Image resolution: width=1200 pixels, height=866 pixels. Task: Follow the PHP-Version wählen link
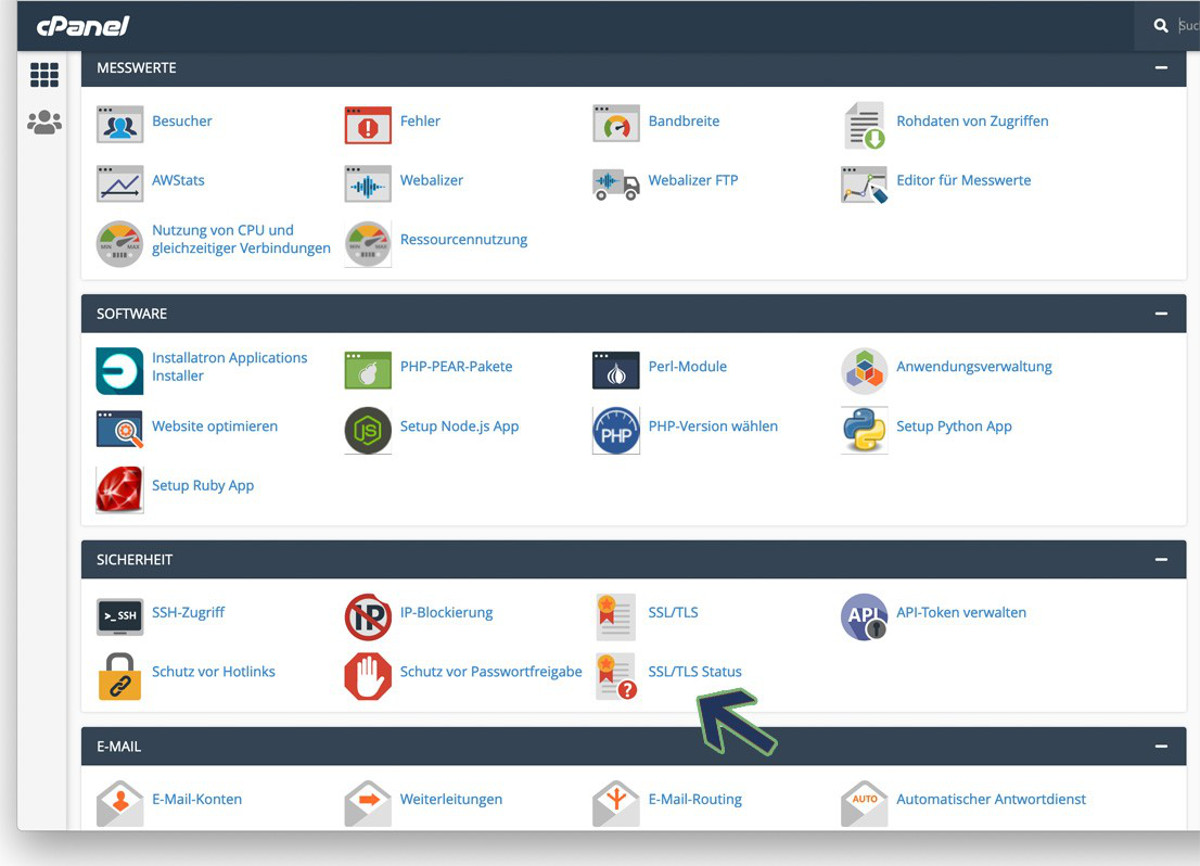[x=713, y=426]
